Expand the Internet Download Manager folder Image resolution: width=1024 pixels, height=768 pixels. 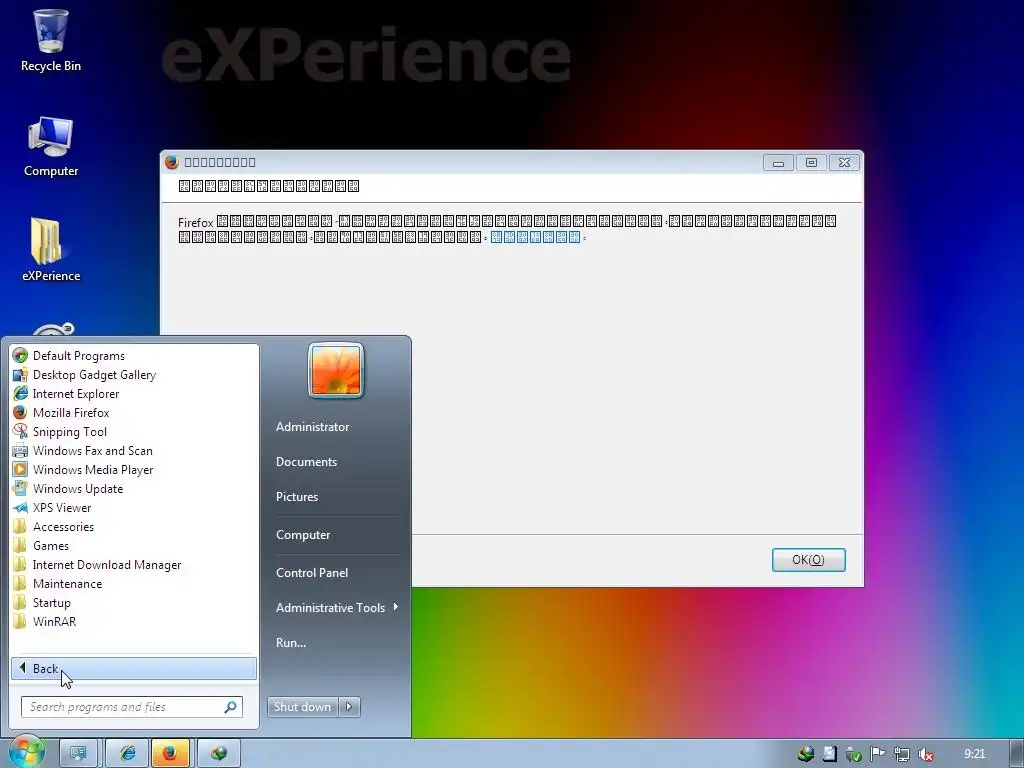(x=106, y=565)
